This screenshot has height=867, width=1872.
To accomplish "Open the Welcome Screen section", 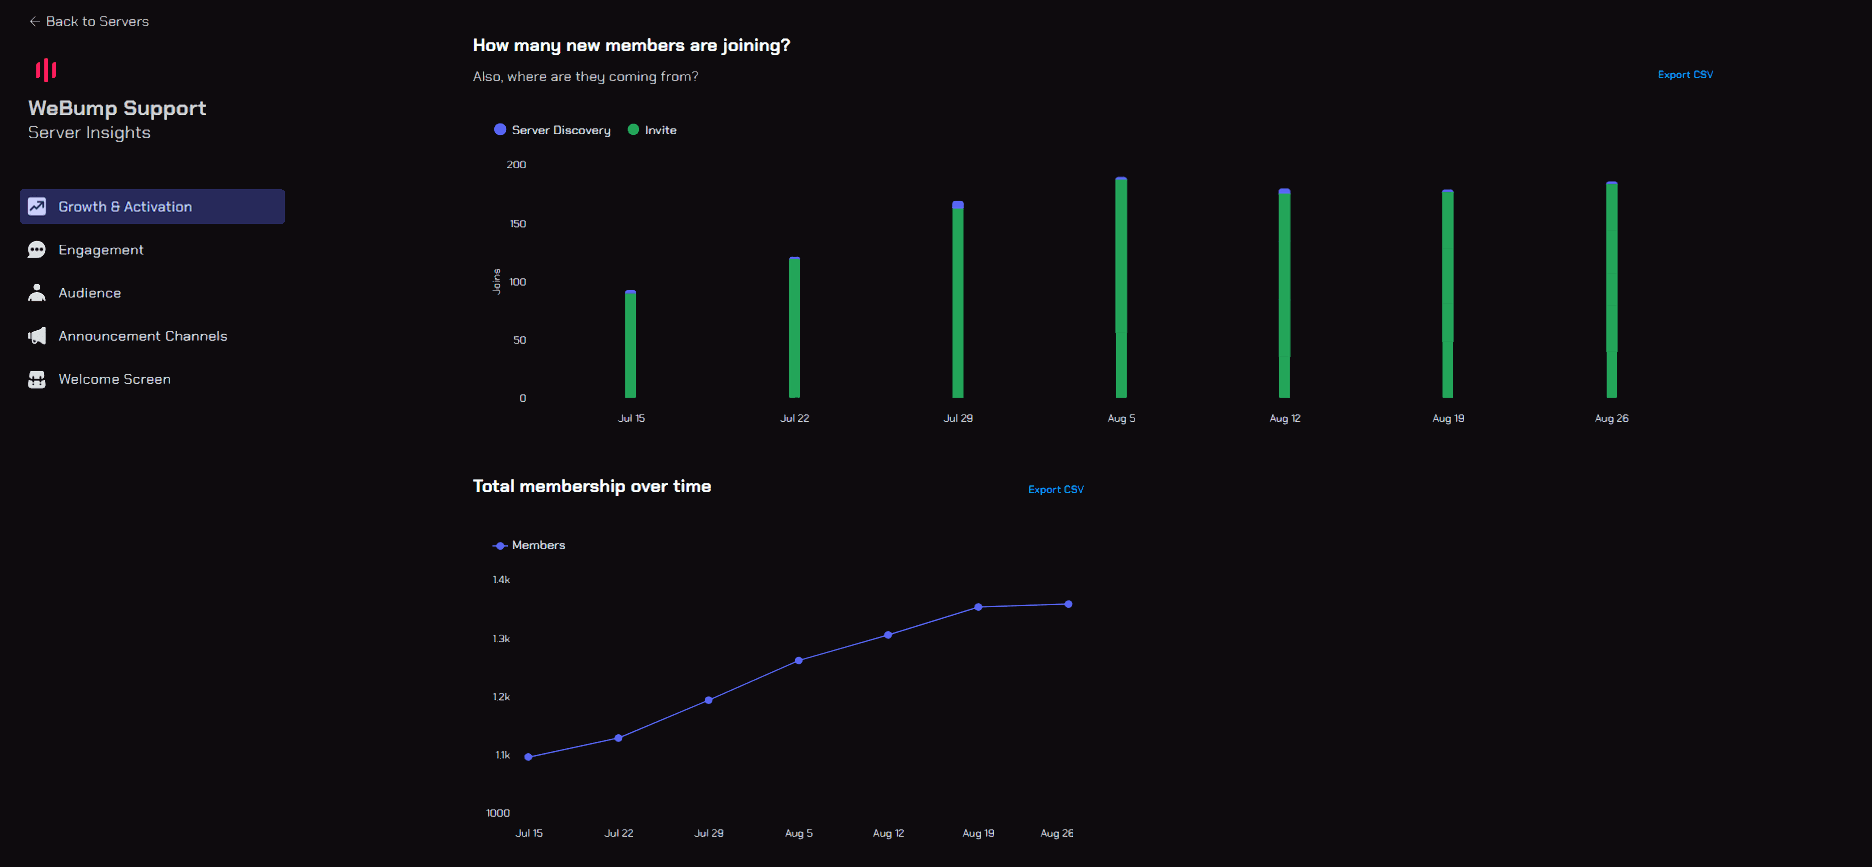I will [x=152, y=379].
